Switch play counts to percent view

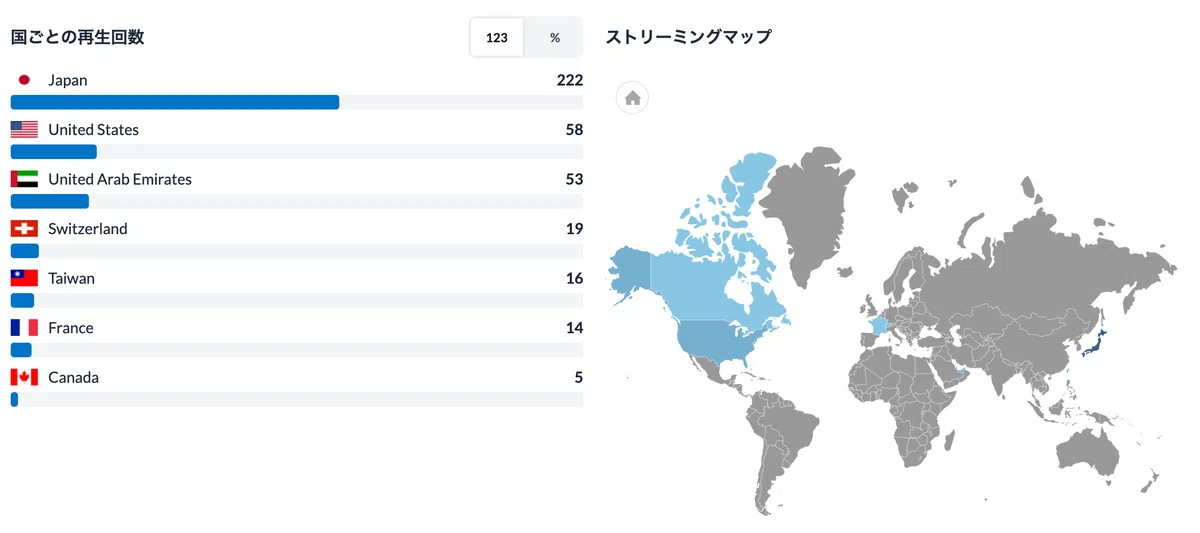point(554,38)
